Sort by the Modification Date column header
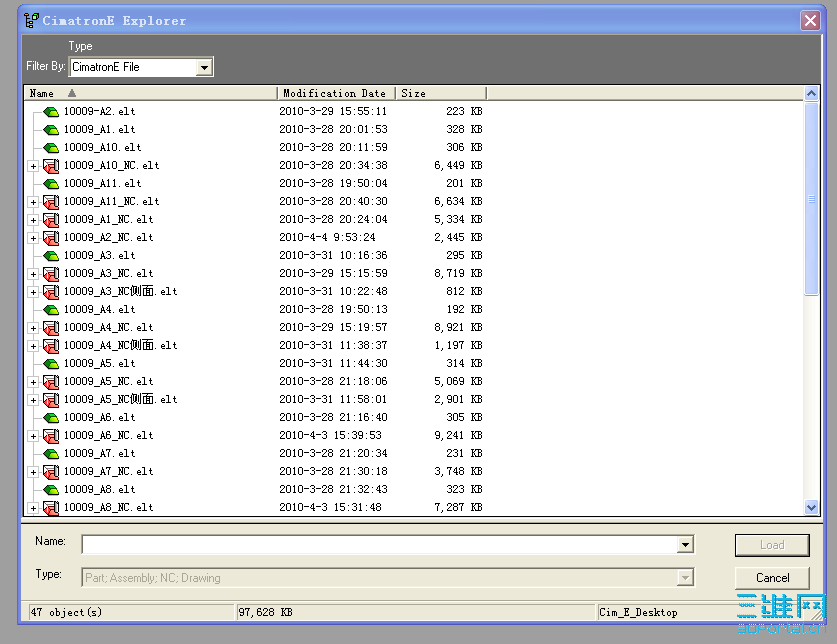 click(x=336, y=93)
